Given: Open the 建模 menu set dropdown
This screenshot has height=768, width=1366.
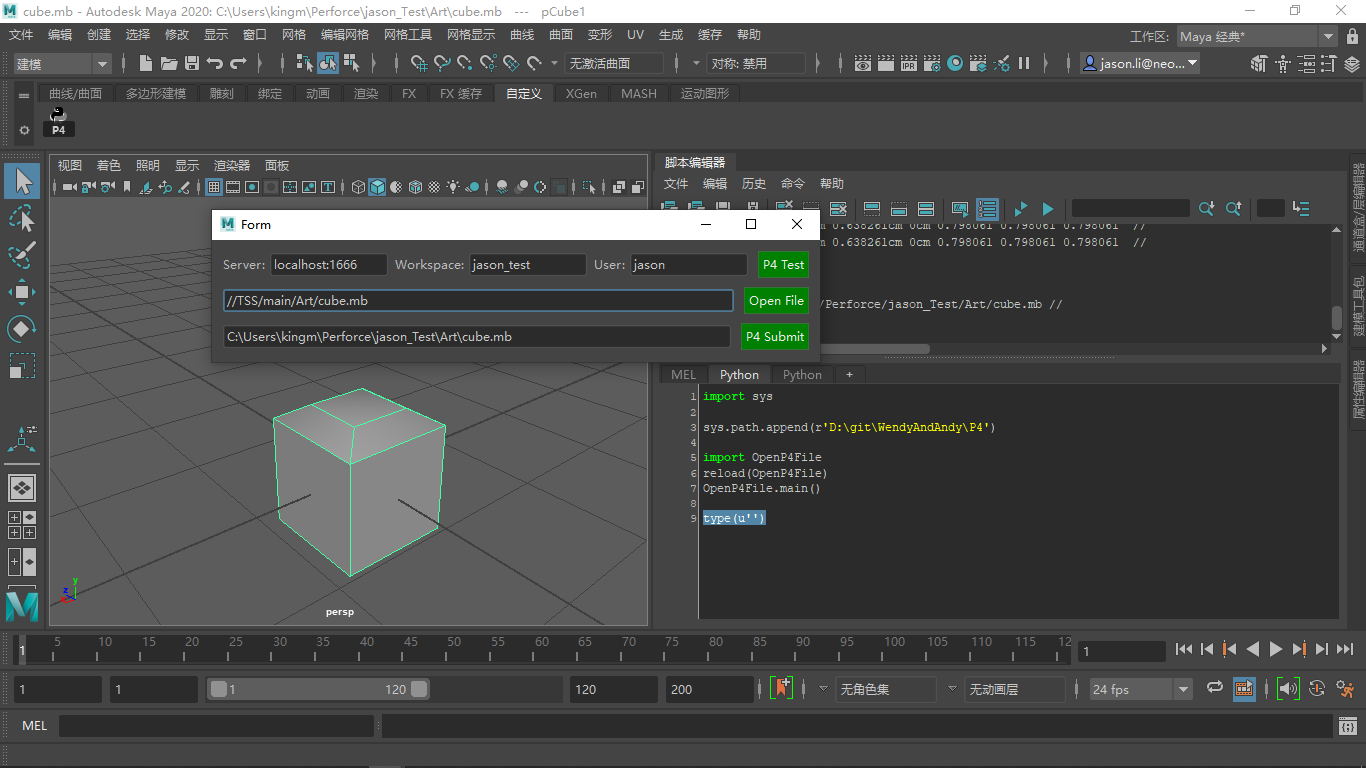Looking at the screenshot, I should coord(61,63).
